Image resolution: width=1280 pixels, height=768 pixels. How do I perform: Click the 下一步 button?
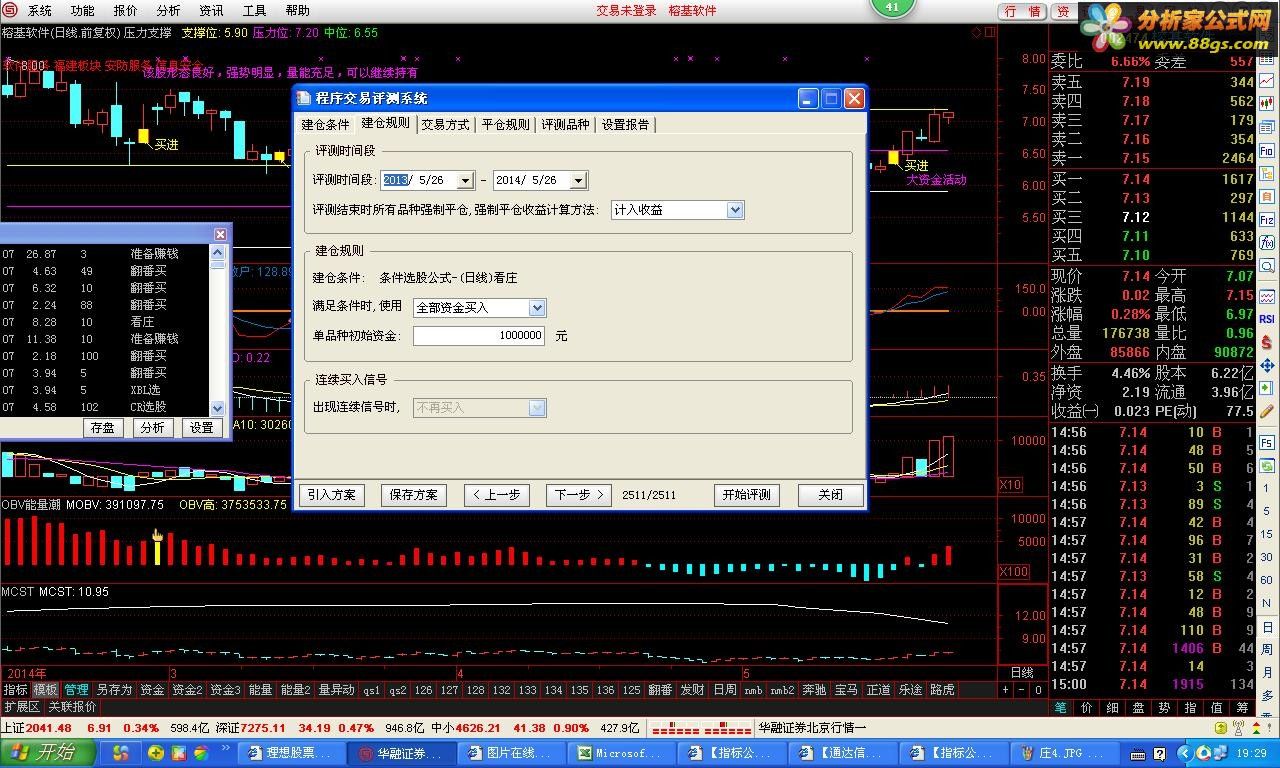[579, 495]
